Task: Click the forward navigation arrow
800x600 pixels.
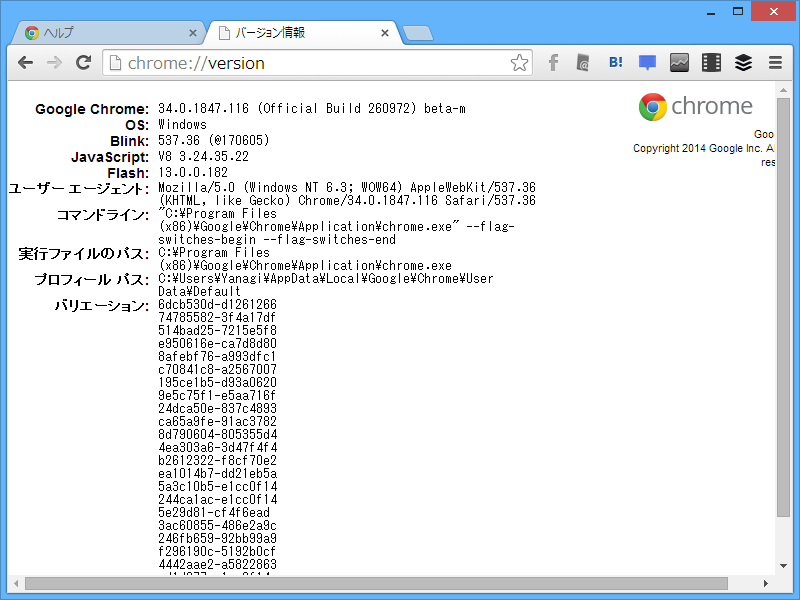Action: coord(54,62)
